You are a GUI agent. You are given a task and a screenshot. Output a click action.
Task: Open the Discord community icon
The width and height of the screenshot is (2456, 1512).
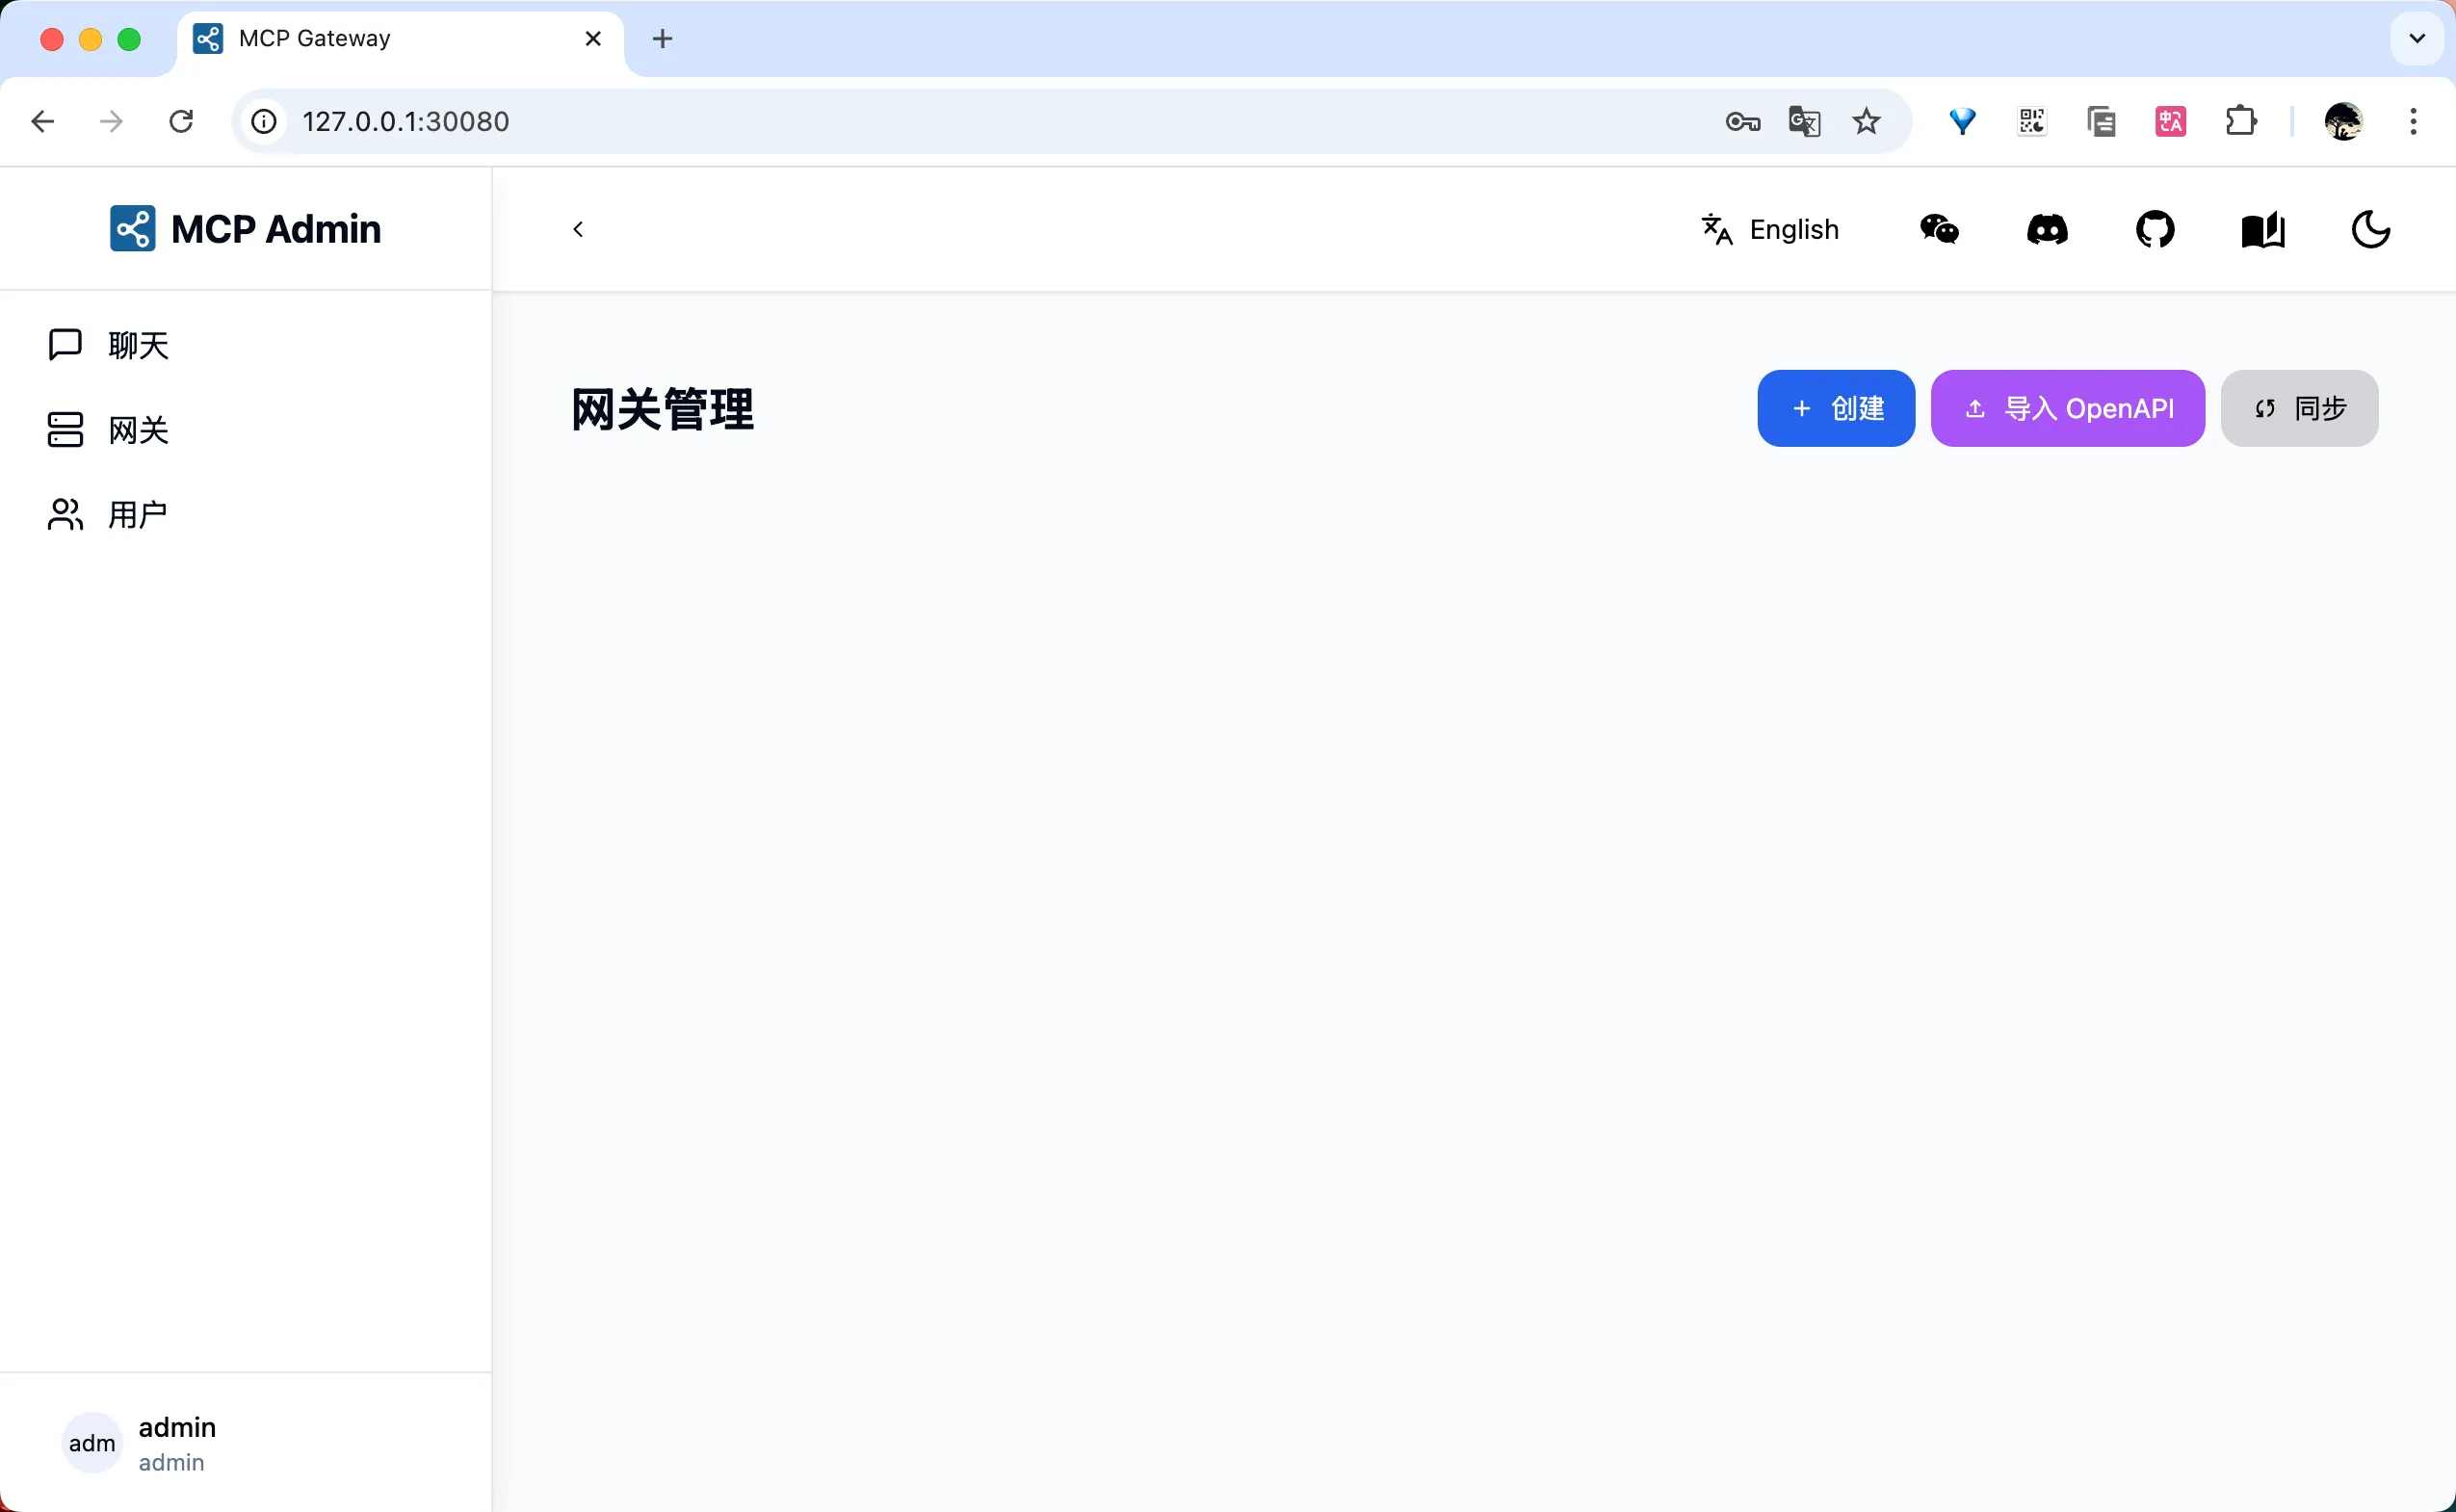click(2046, 228)
